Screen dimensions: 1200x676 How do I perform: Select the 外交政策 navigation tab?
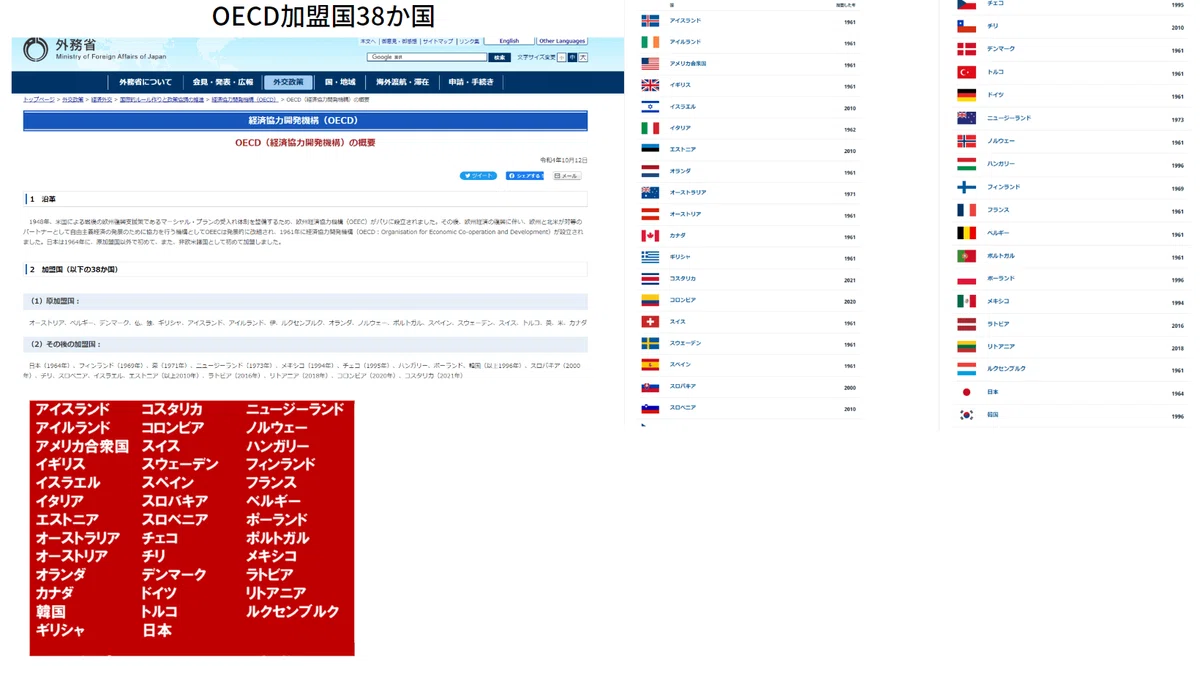pyautogui.click(x=290, y=82)
